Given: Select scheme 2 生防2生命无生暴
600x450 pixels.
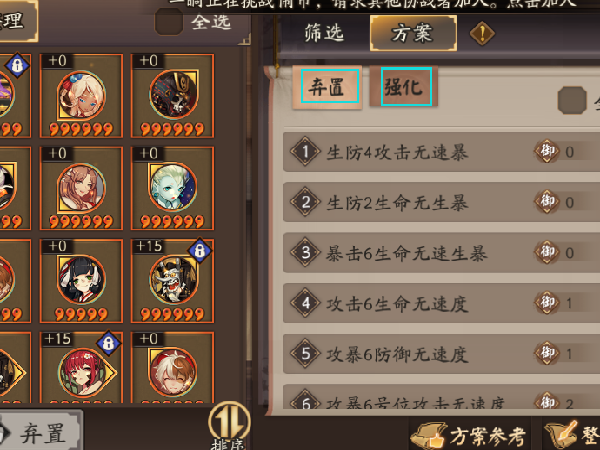Looking at the screenshot, I should [x=442, y=202].
